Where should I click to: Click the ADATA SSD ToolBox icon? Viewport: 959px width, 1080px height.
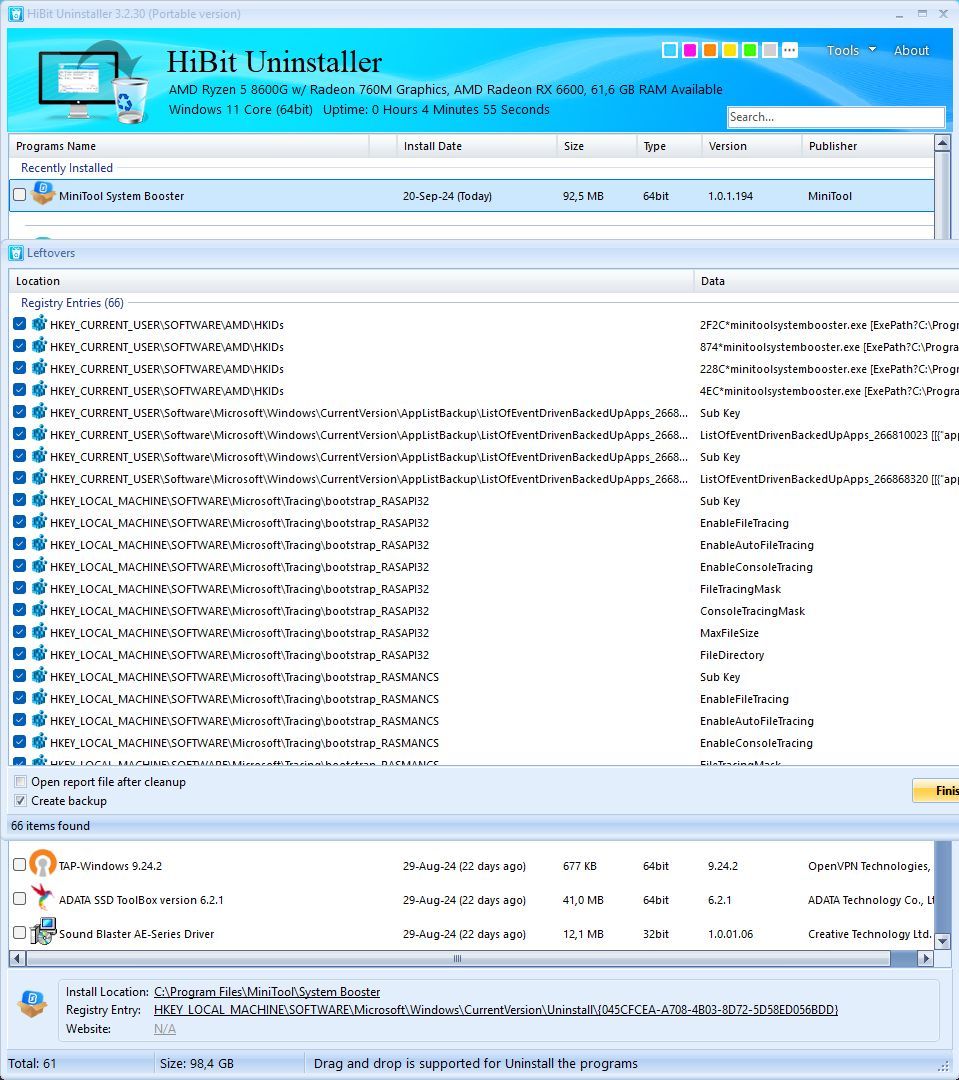click(x=43, y=898)
